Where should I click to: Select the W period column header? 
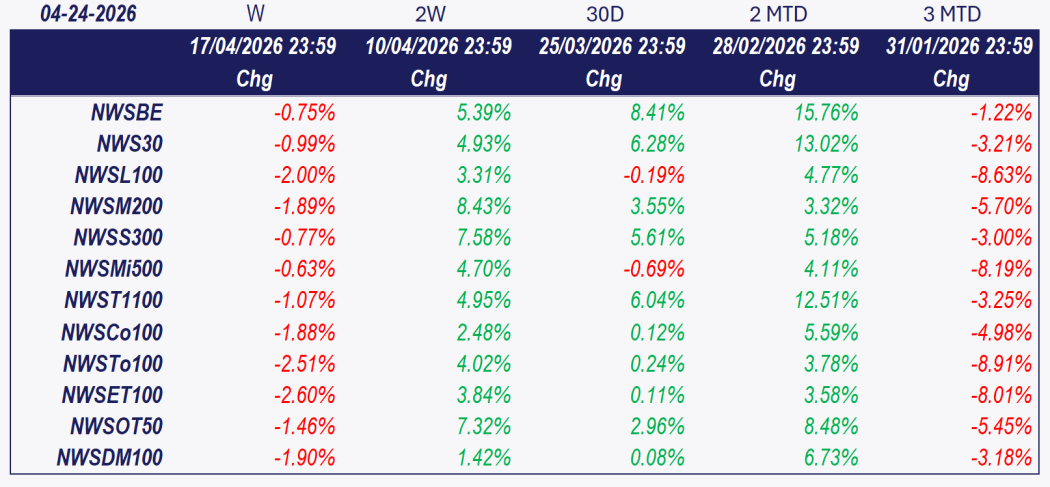(255, 15)
